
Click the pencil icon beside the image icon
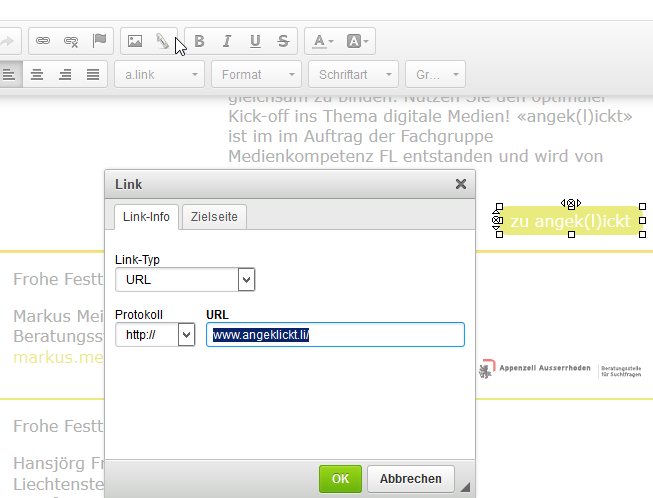(162, 41)
